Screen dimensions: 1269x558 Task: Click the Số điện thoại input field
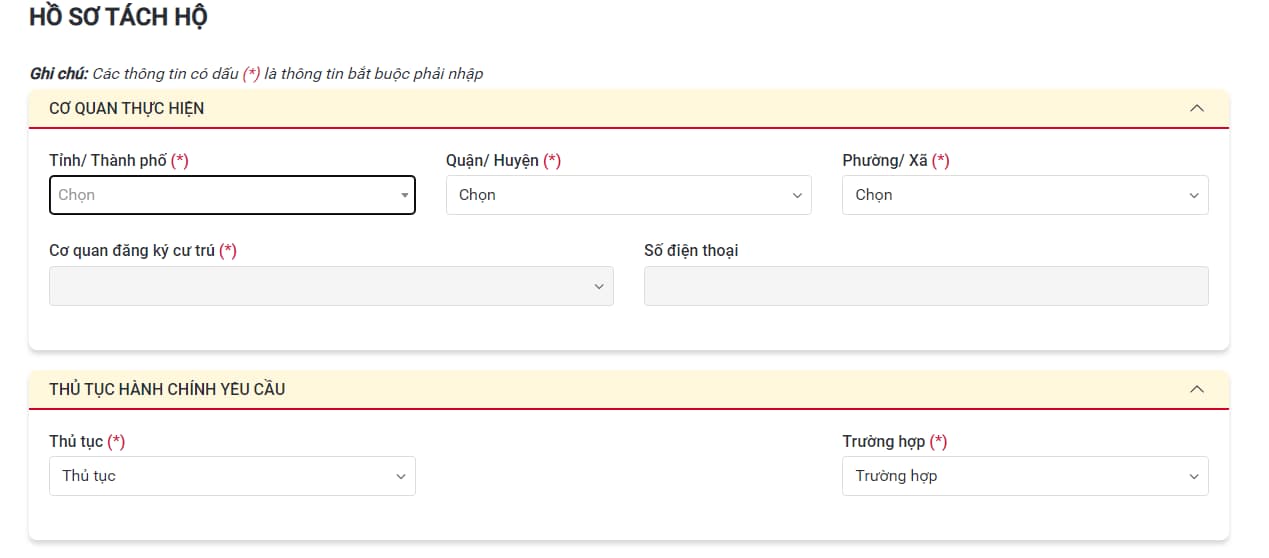[925, 286]
